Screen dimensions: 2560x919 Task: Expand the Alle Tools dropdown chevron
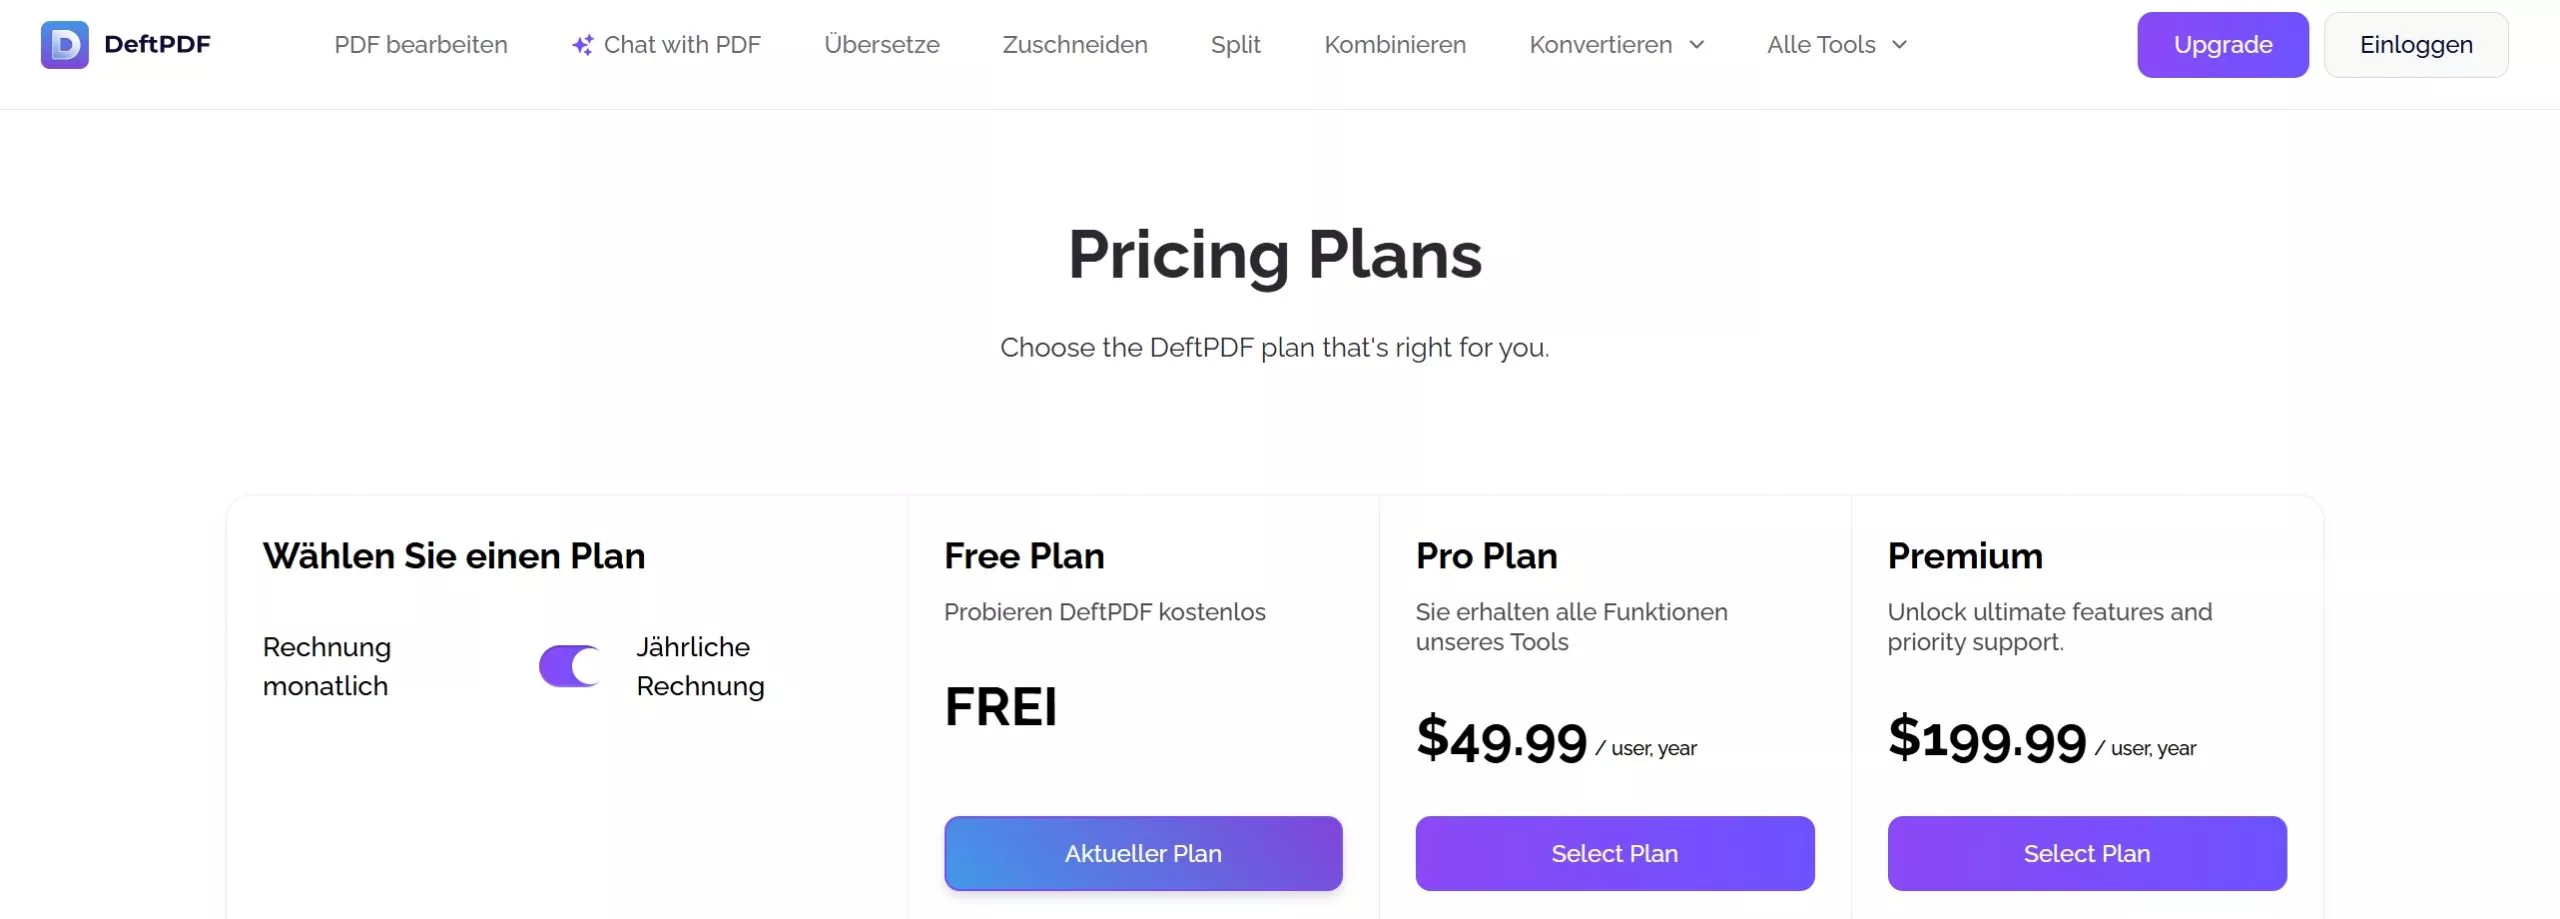point(1900,45)
